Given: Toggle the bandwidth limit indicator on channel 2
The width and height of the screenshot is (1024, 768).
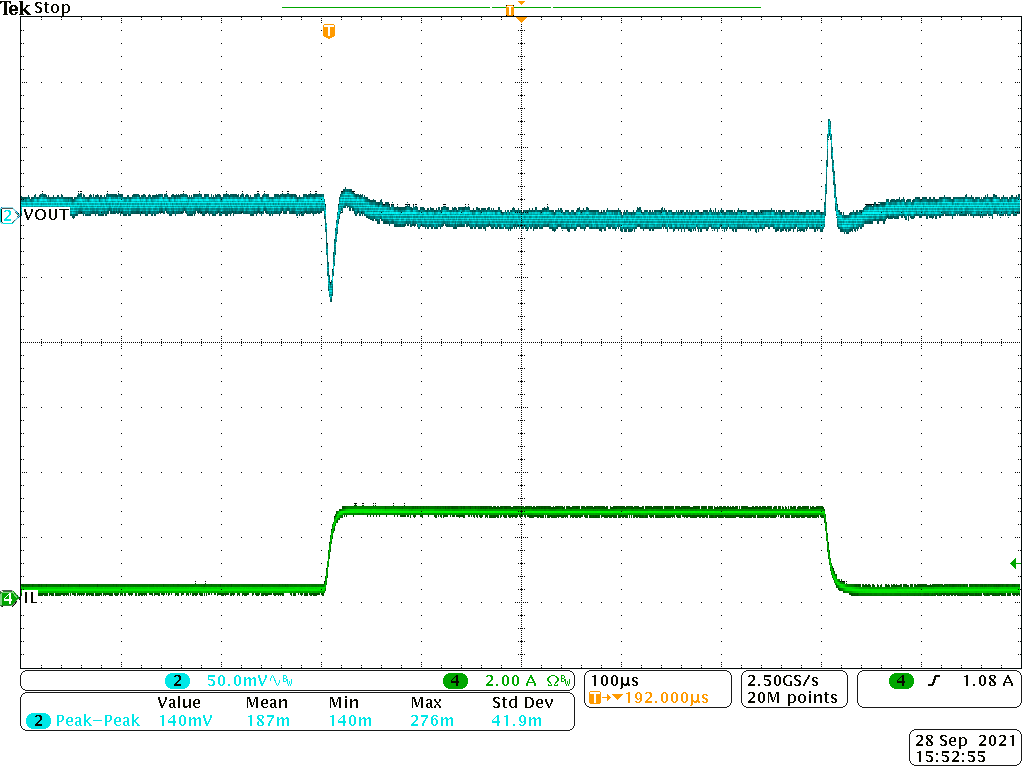Looking at the screenshot, I should pos(287,681).
